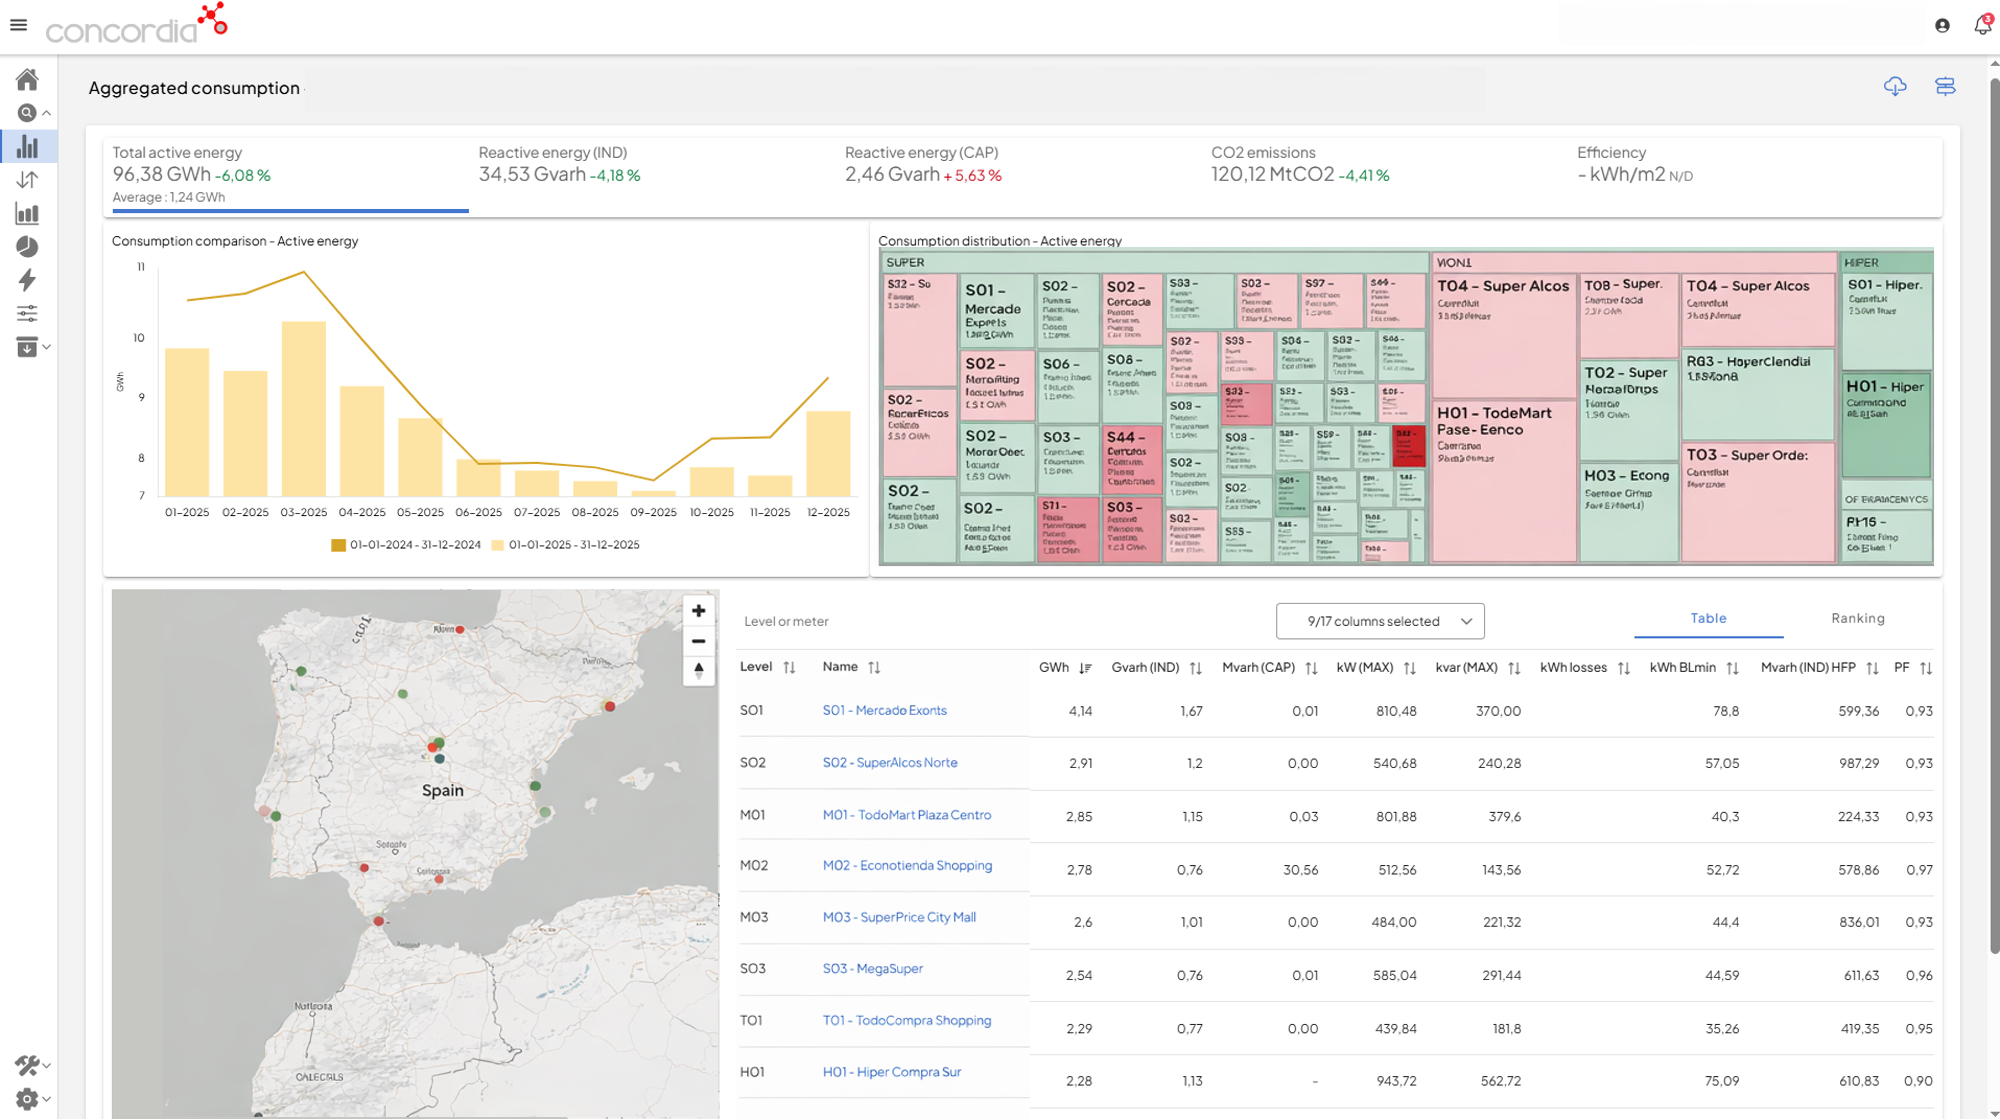Toggle the 01-01-2025 legend series
The image size is (2000, 1120).
[565, 545]
